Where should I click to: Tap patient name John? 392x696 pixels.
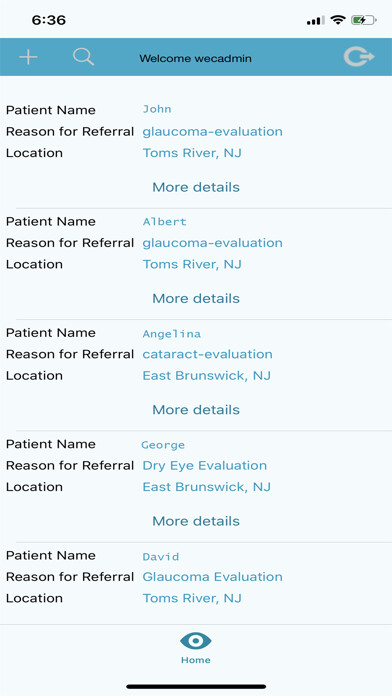pyautogui.click(x=157, y=109)
